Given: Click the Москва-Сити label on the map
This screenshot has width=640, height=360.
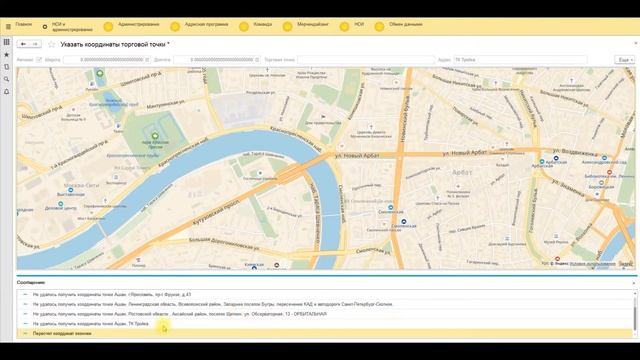Looking at the screenshot, I should point(82,185).
